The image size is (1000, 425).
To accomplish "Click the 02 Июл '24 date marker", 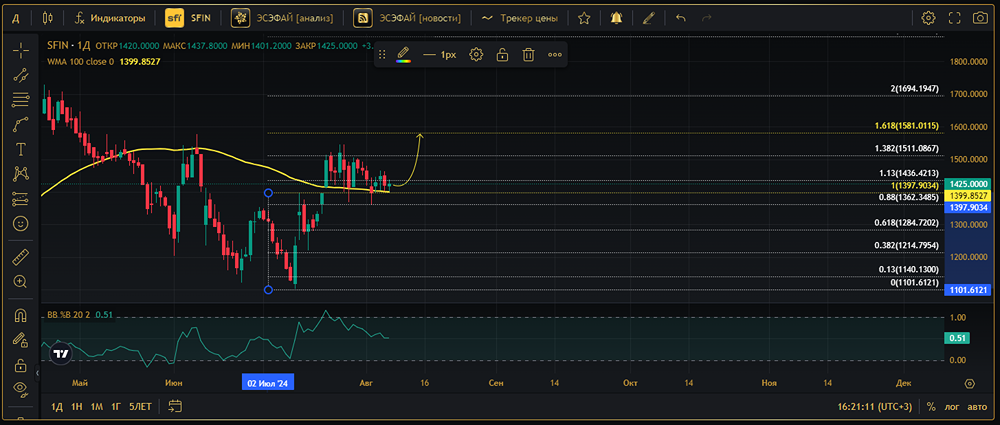I will (x=268, y=383).
